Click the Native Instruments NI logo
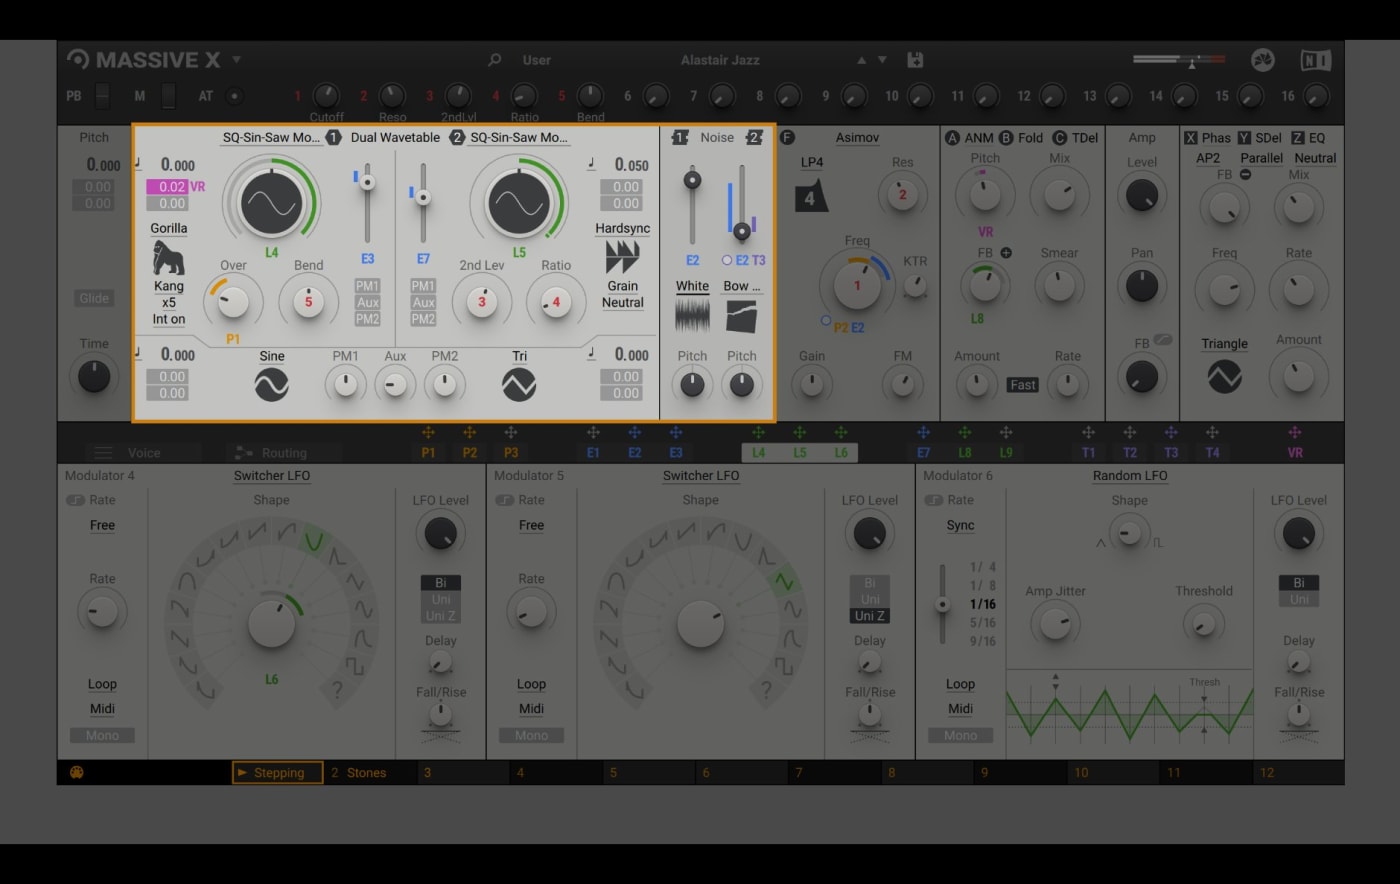Image resolution: width=1400 pixels, height=884 pixels. pyautogui.click(x=1315, y=60)
